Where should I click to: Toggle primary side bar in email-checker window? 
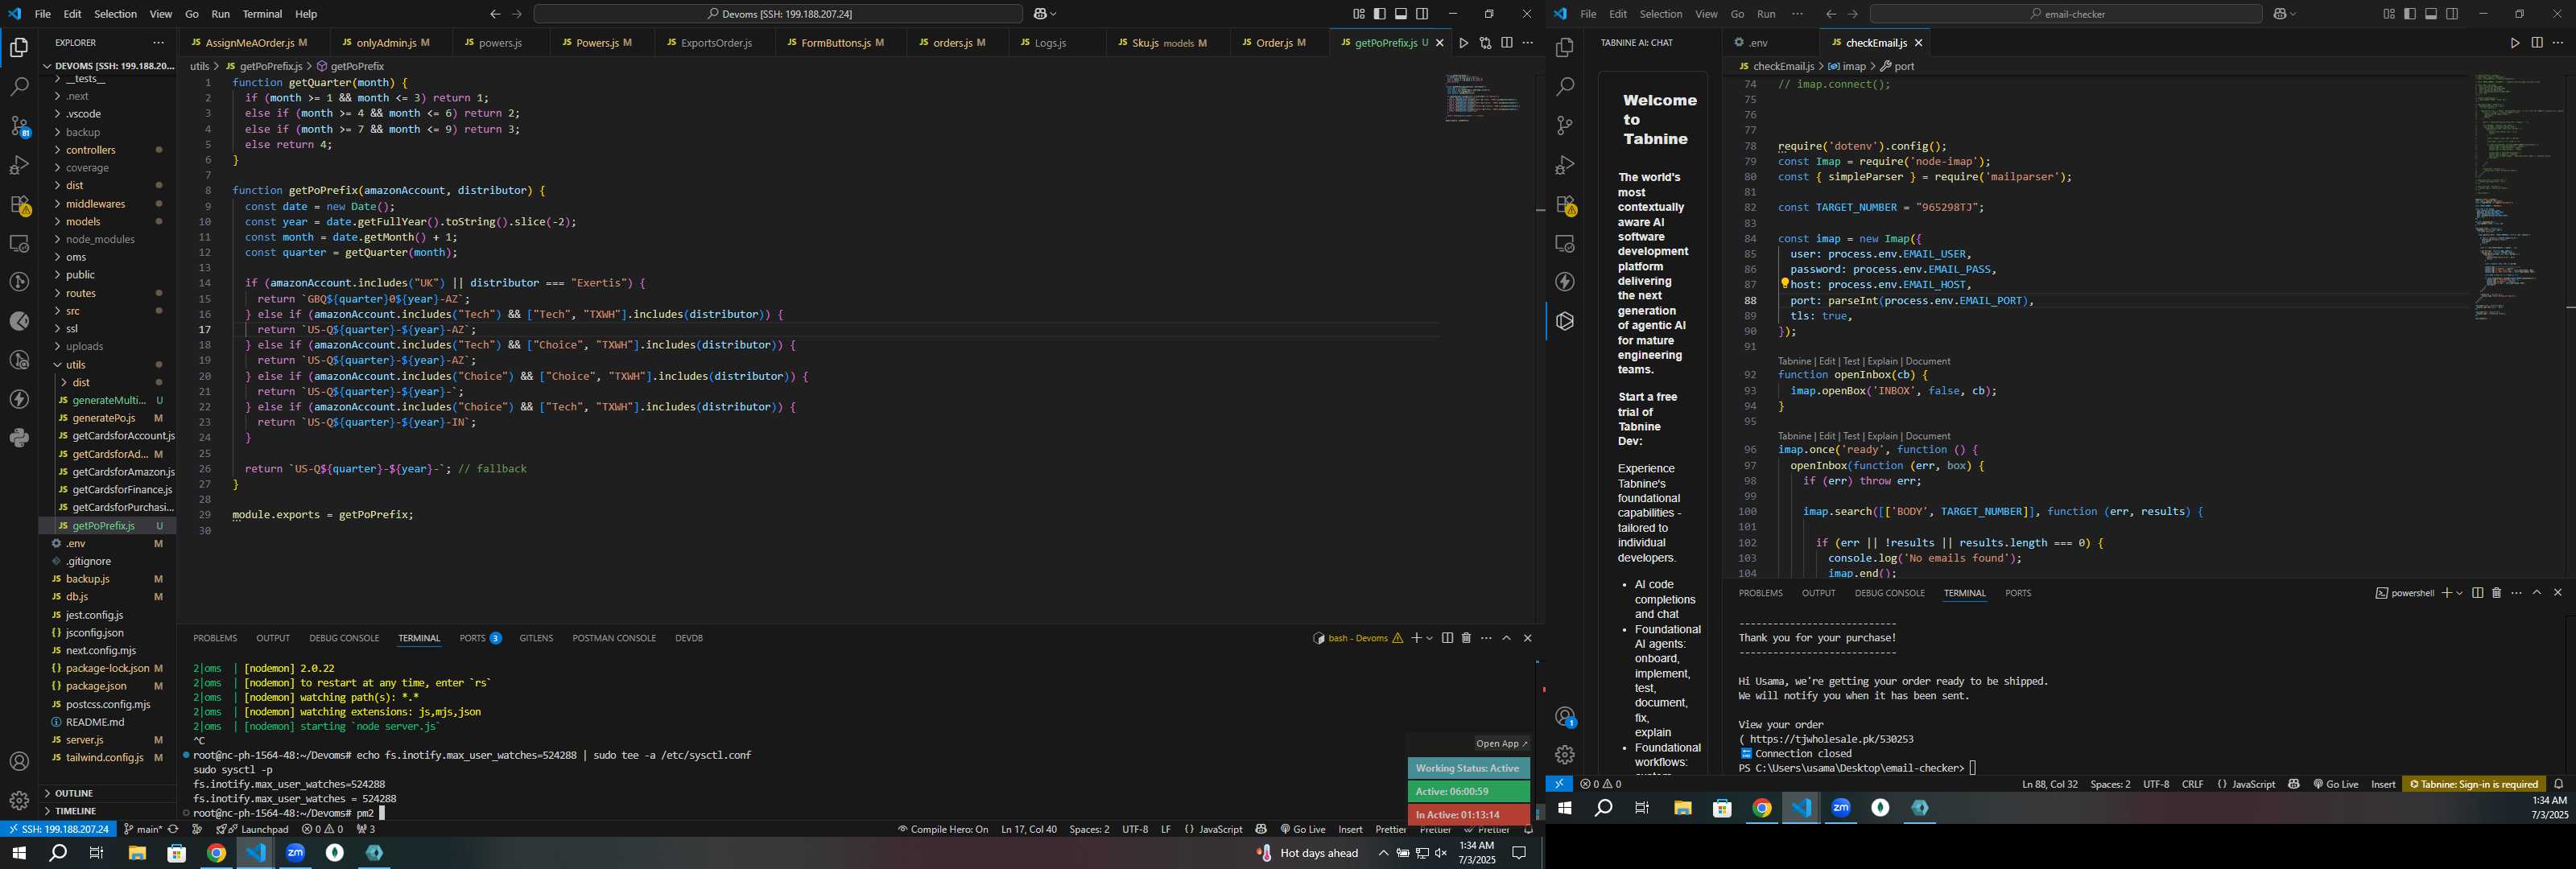pos(2410,14)
